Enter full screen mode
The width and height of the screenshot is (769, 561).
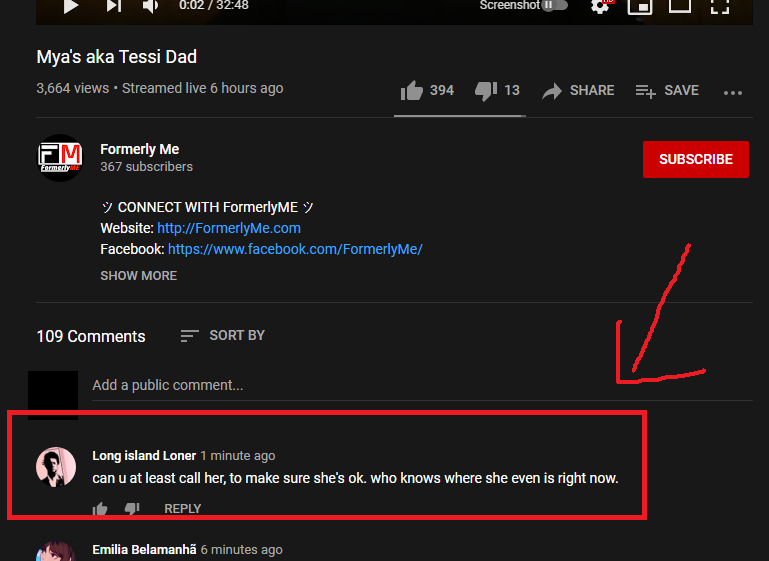(720, 6)
